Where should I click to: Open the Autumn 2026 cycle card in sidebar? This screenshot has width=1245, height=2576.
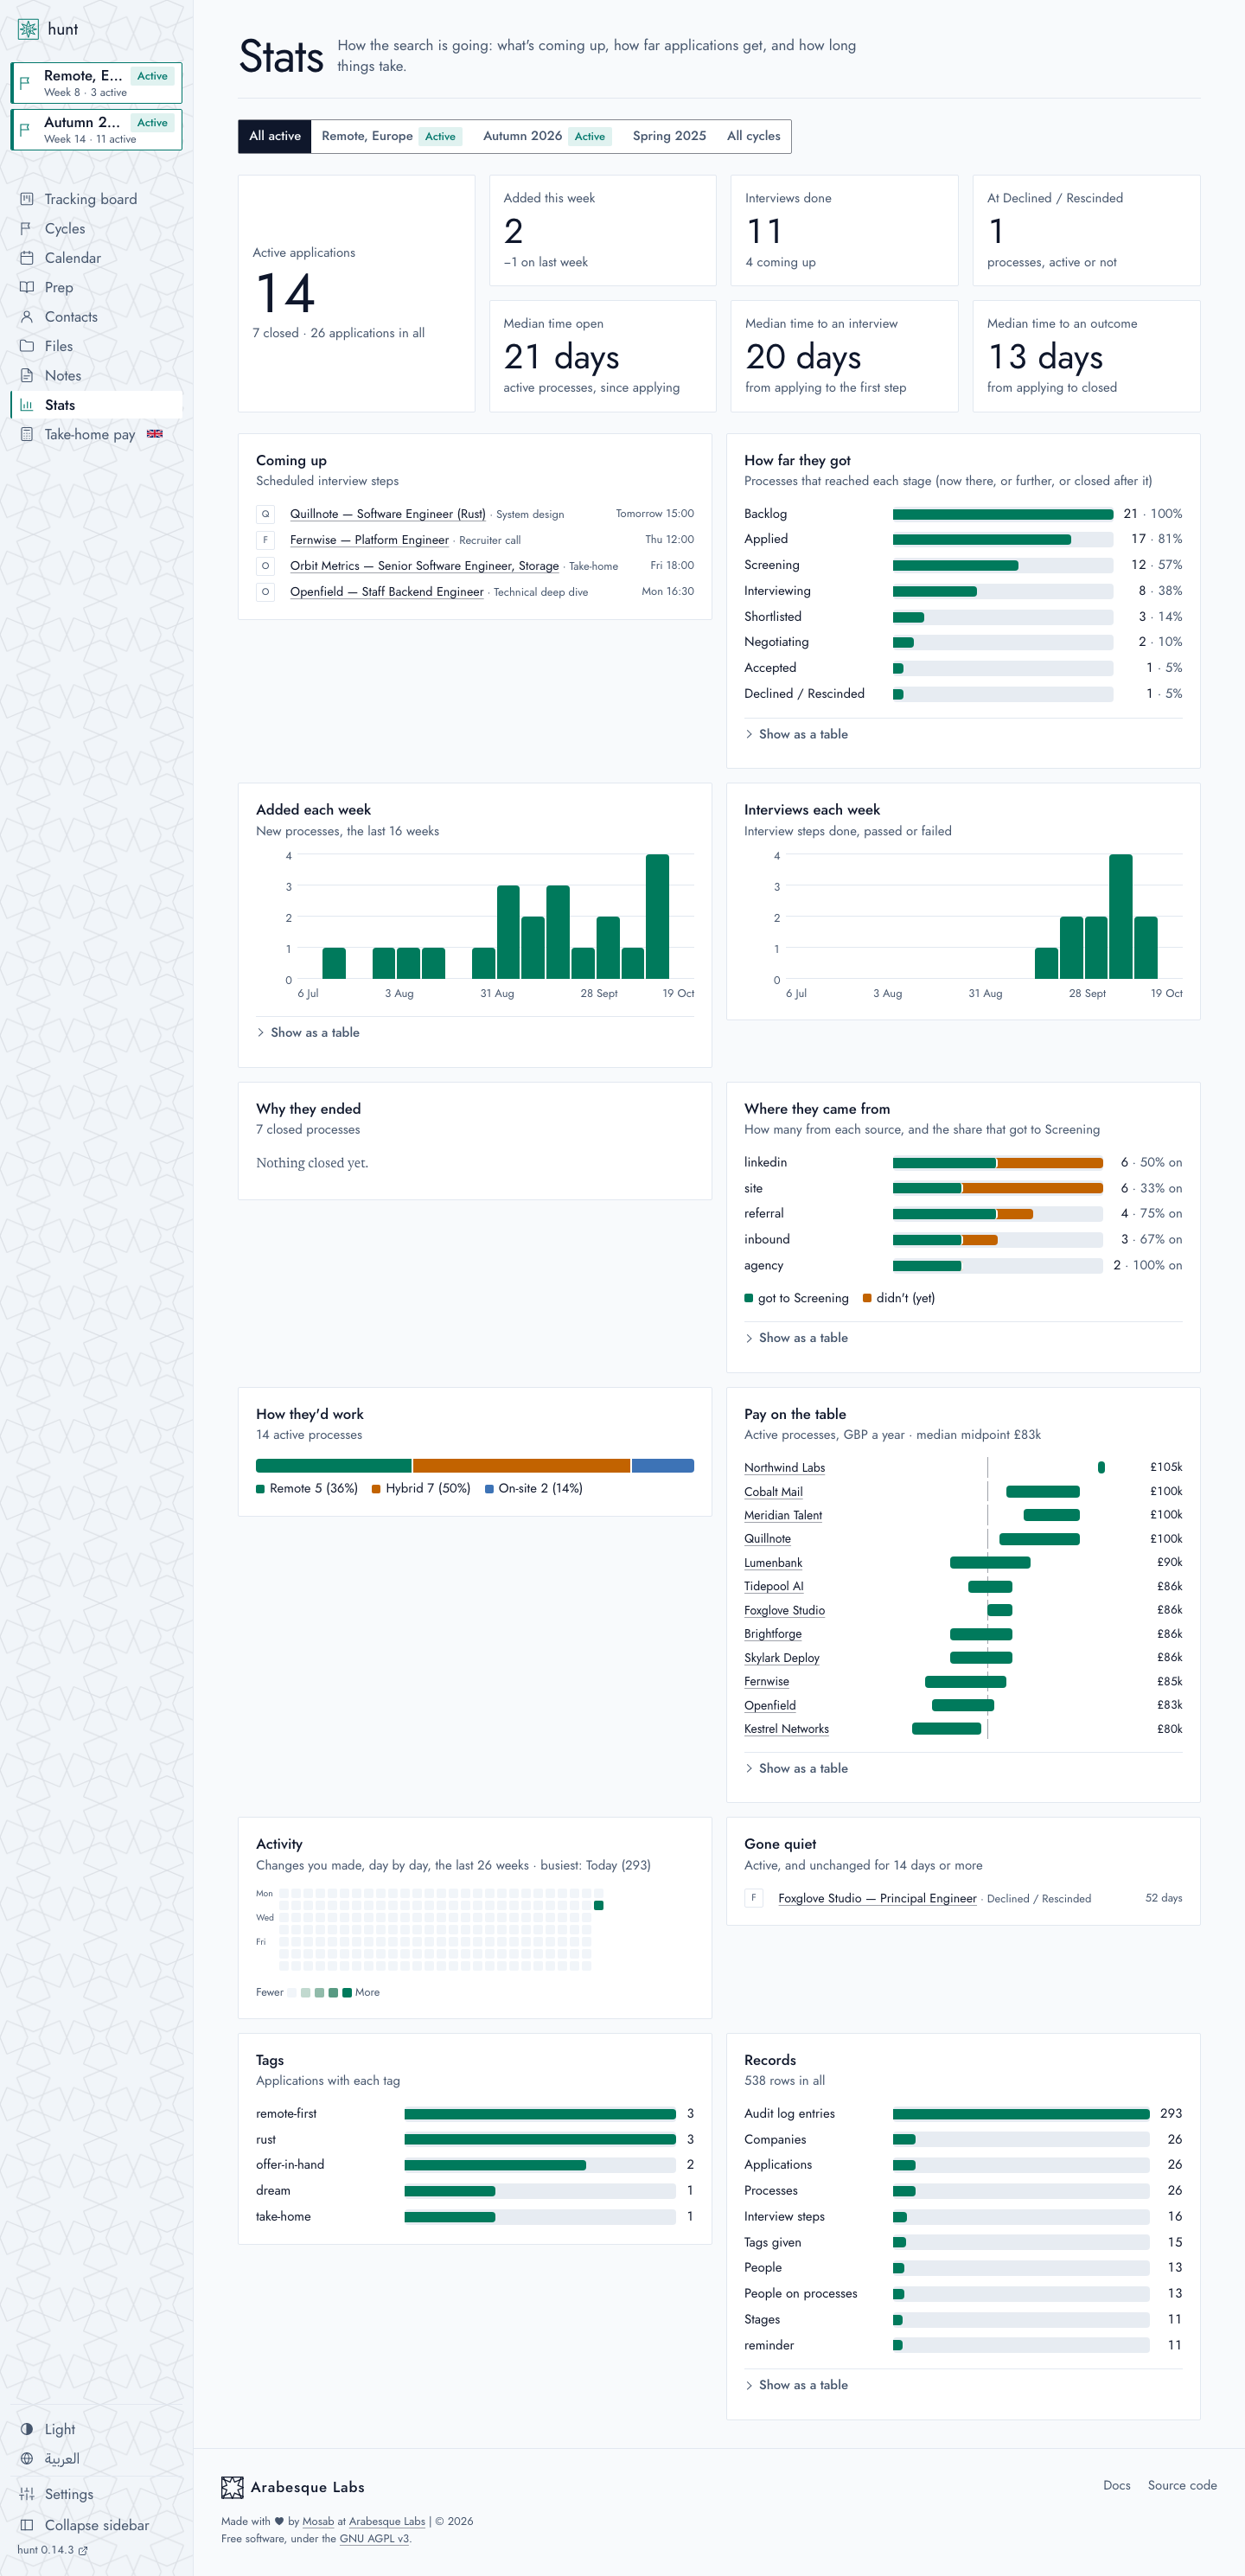[97, 130]
